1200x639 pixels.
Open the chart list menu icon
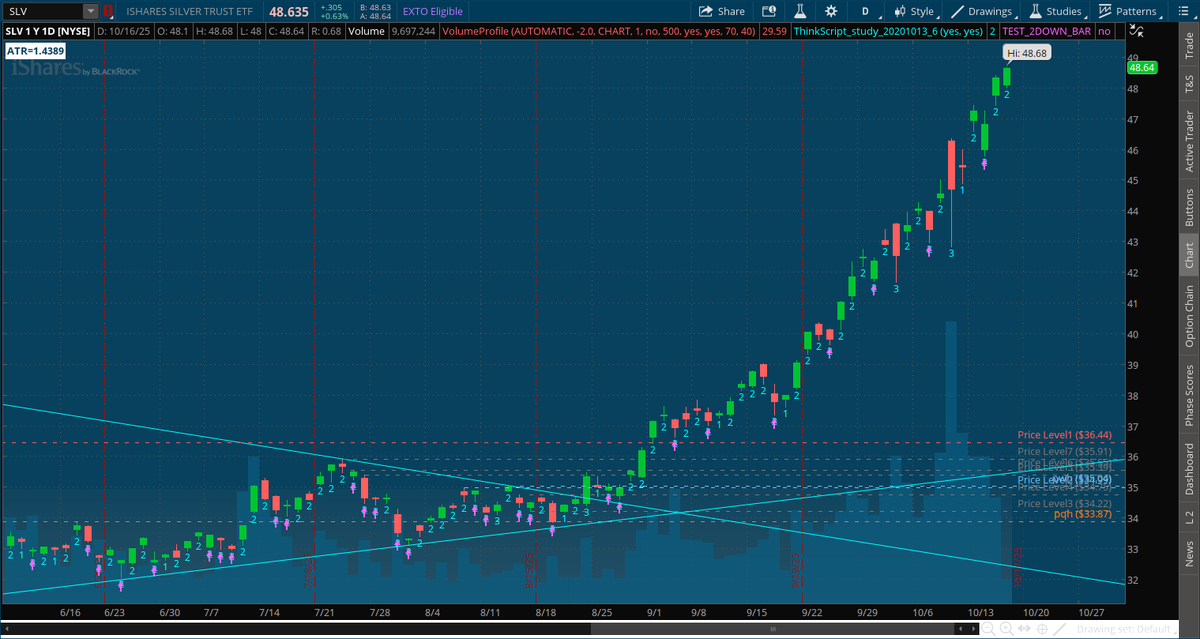click(x=1183, y=11)
